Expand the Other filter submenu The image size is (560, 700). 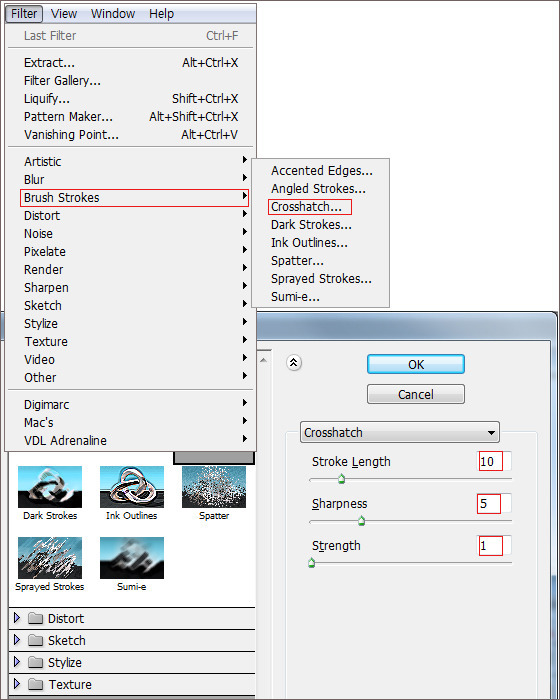point(130,378)
